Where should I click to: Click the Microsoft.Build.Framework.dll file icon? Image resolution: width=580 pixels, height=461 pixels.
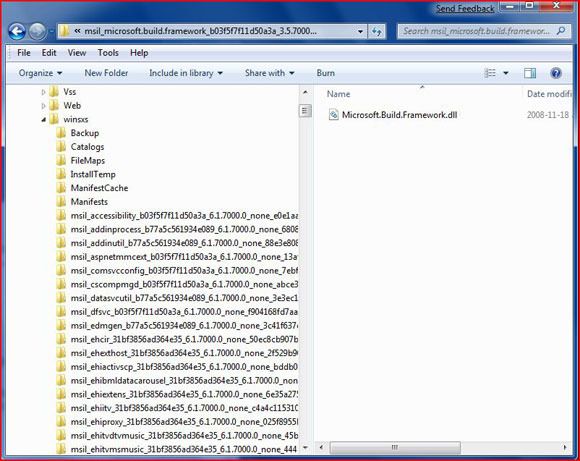pyautogui.click(x=333, y=115)
